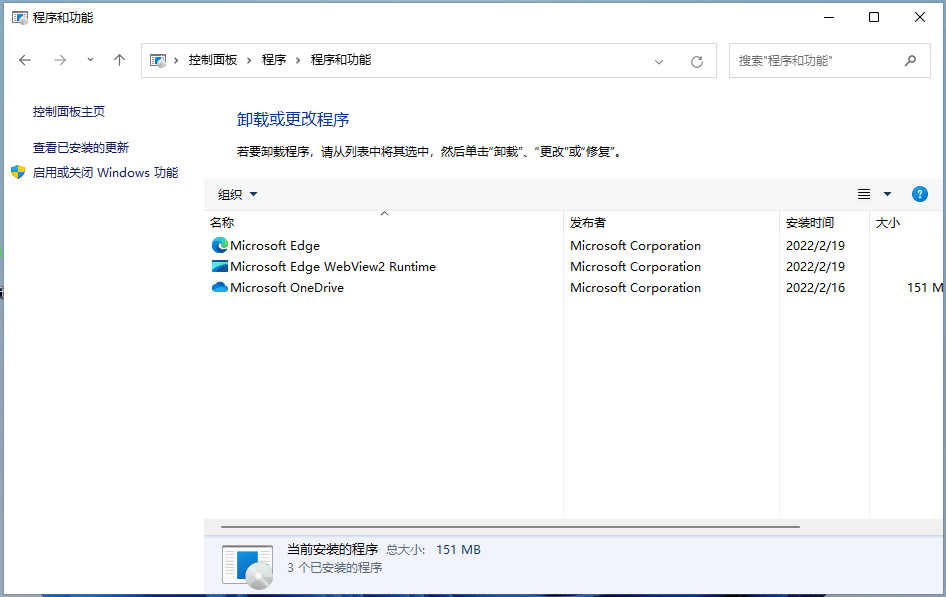This screenshot has height=597, width=946.
Task: Click OneDrive's 2022/2/16 install date
Action: (x=815, y=288)
